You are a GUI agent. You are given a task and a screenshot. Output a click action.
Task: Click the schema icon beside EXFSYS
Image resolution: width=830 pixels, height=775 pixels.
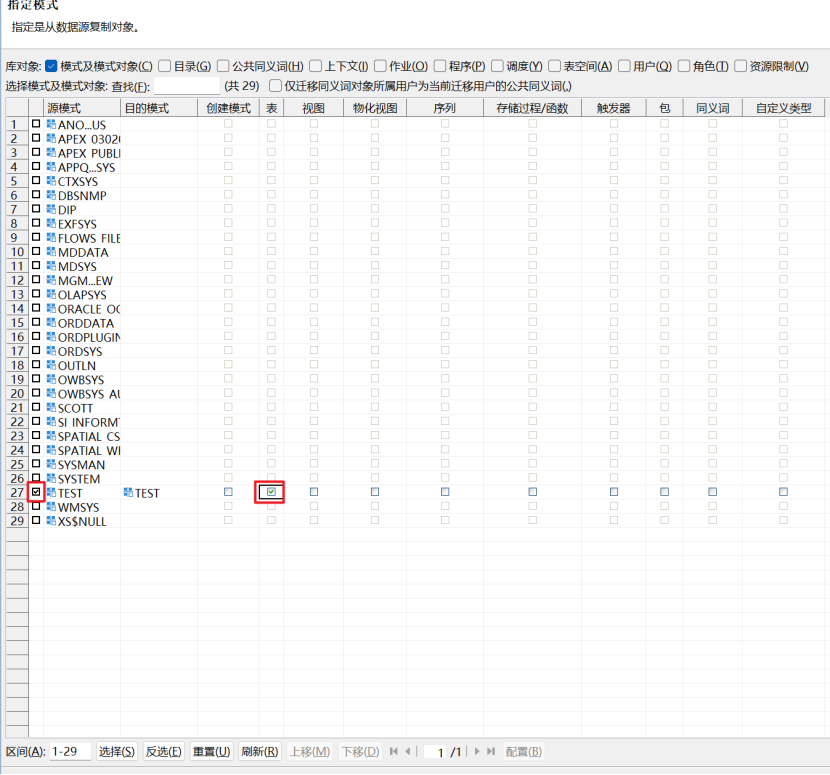51,223
